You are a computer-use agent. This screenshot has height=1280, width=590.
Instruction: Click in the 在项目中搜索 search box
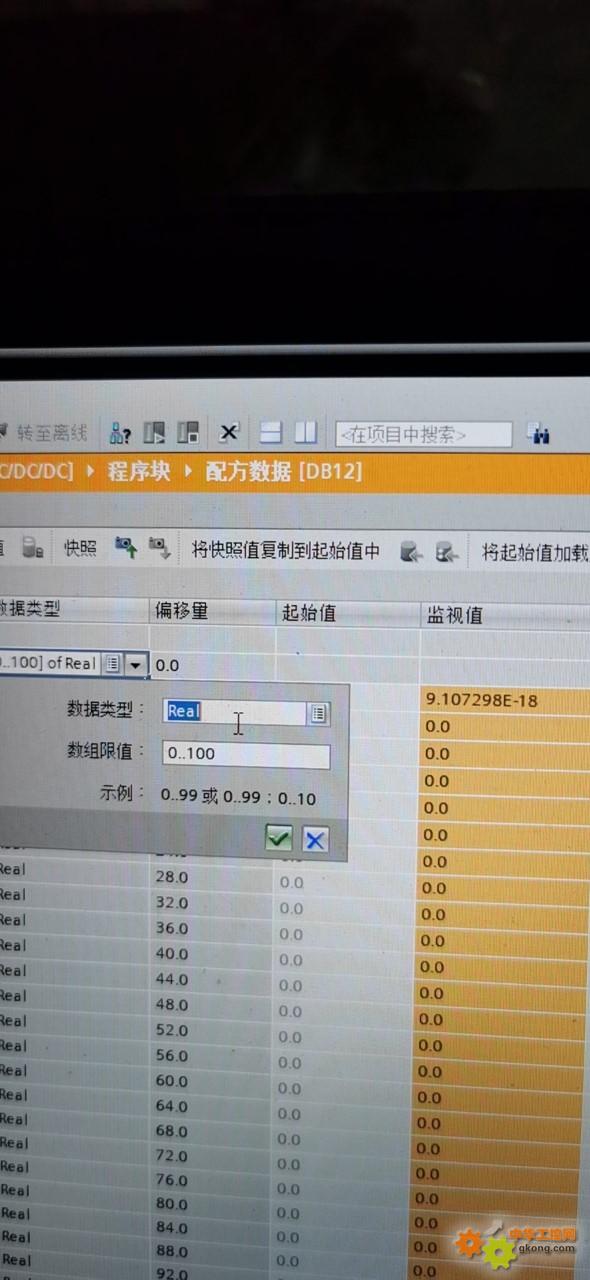(x=423, y=434)
